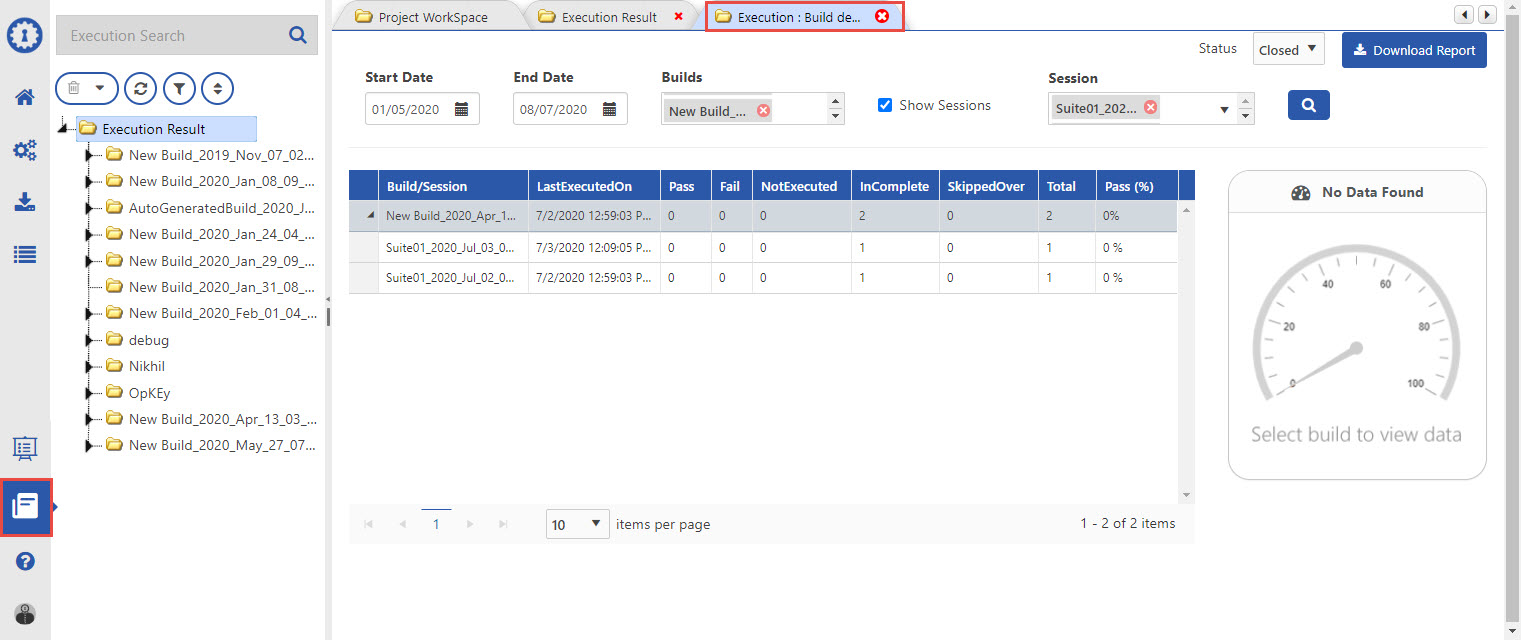This screenshot has width=1521, height=640.
Task: Toggle the Show Sessions checkbox
Action: tap(884, 105)
